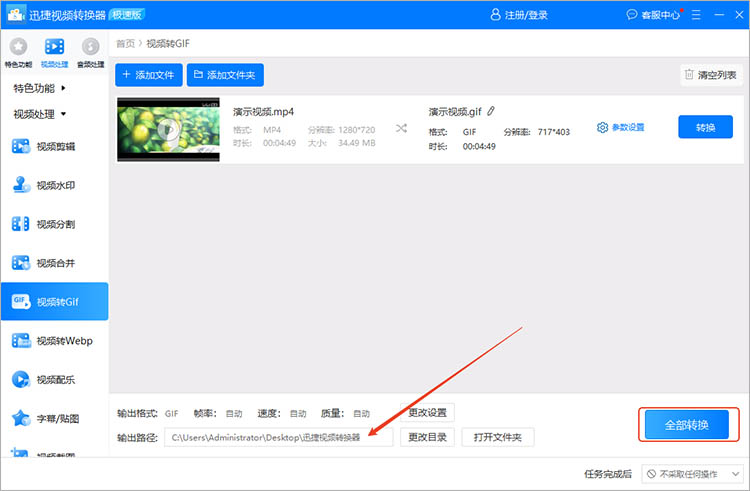Image resolution: width=750 pixels, height=491 pixels.
Task: Click the app logo in title bar
Action: [x=16, y=14]
